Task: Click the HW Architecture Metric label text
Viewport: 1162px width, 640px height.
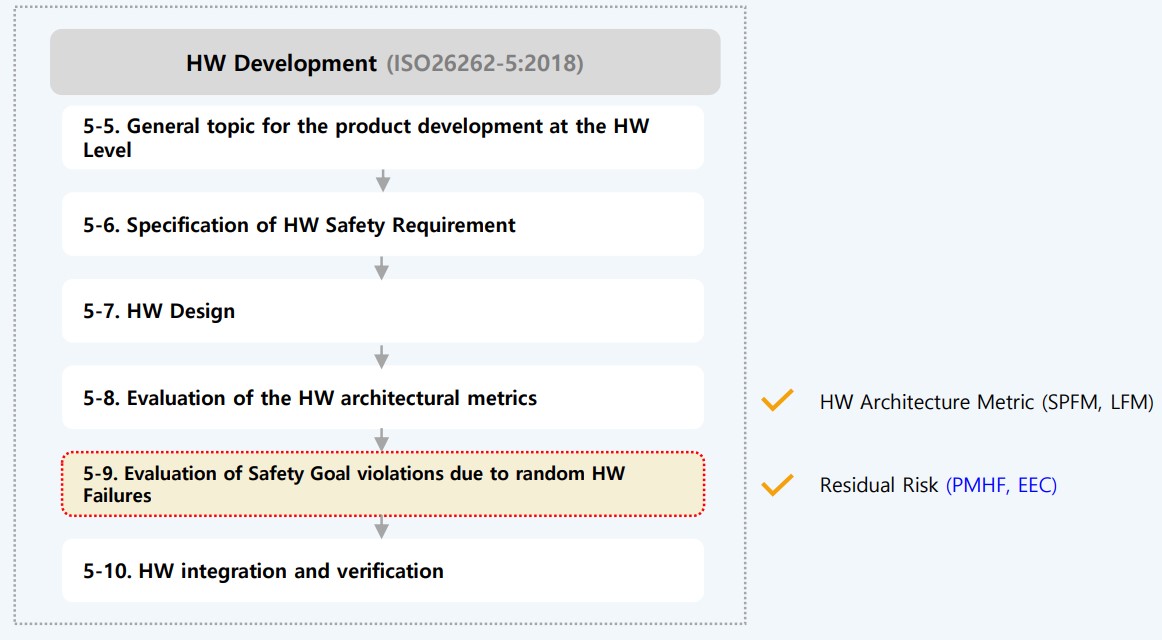Action: 922,402
